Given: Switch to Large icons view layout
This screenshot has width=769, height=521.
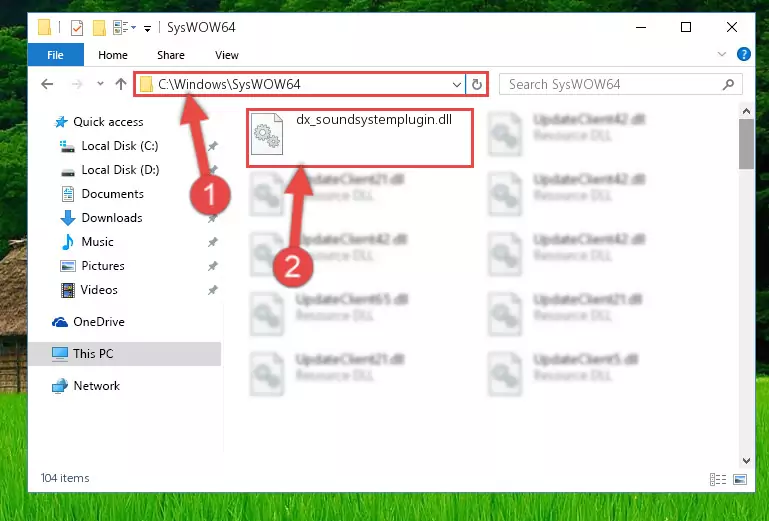Looking at the screenshot, I should click(740, 479).
